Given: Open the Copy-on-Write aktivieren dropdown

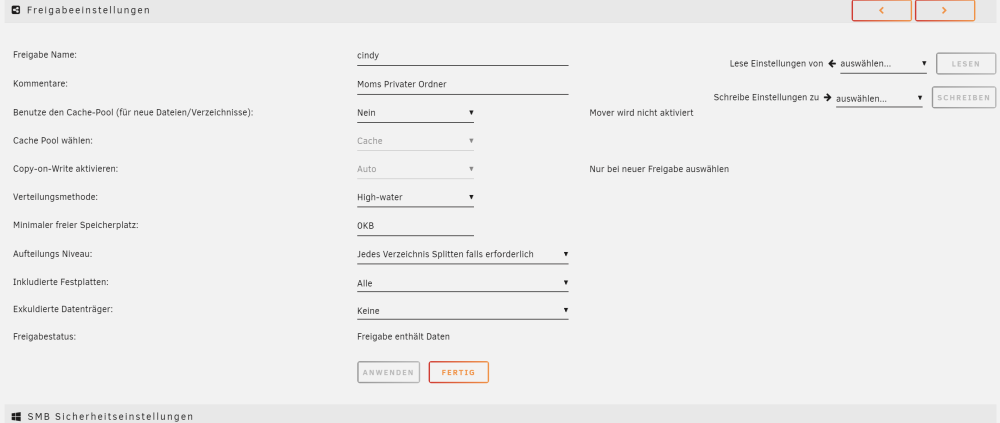Looking at the screenshot, I should coord(415,169).
